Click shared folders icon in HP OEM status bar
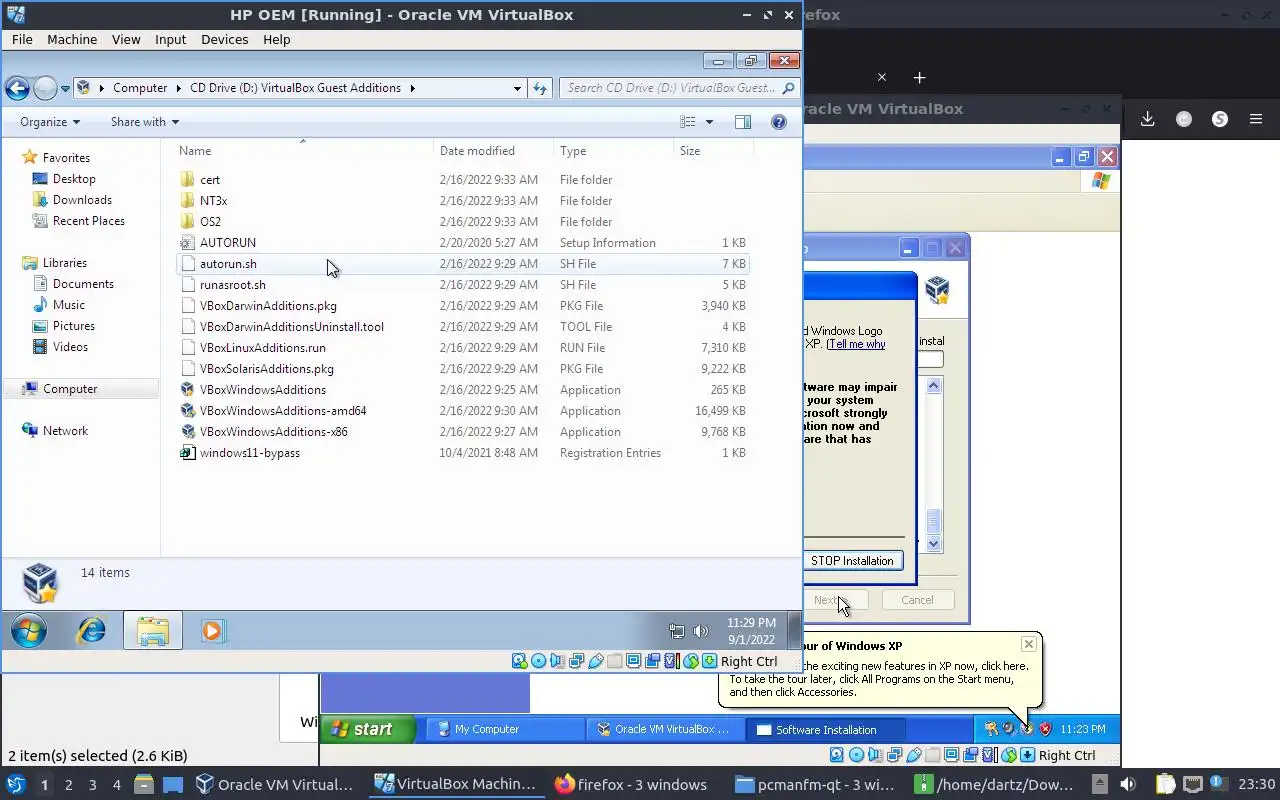The width and height of the screenshot is (1280, 800). (614, 661)
